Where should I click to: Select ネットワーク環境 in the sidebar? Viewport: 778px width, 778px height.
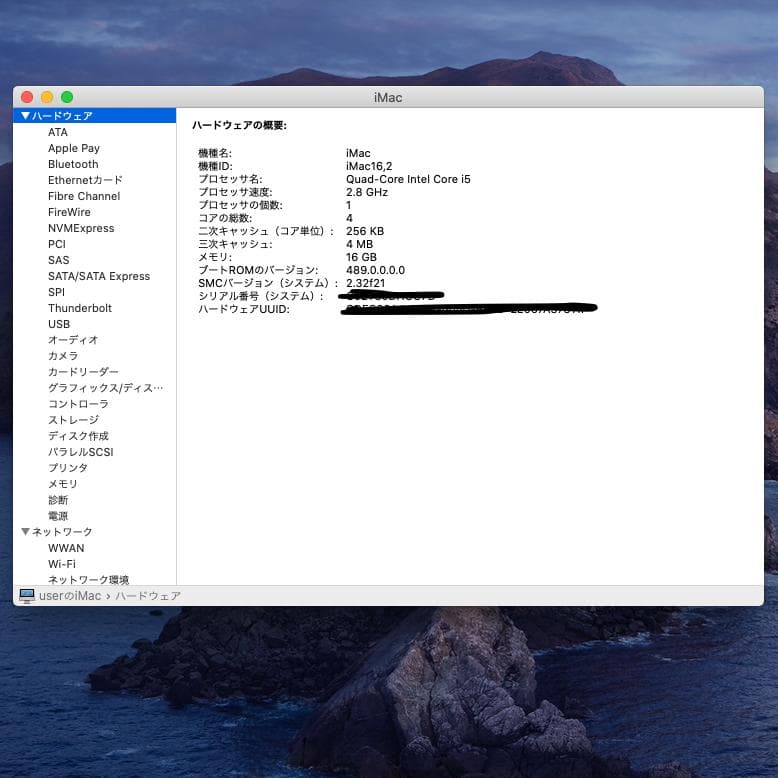[x=88, y=580]
